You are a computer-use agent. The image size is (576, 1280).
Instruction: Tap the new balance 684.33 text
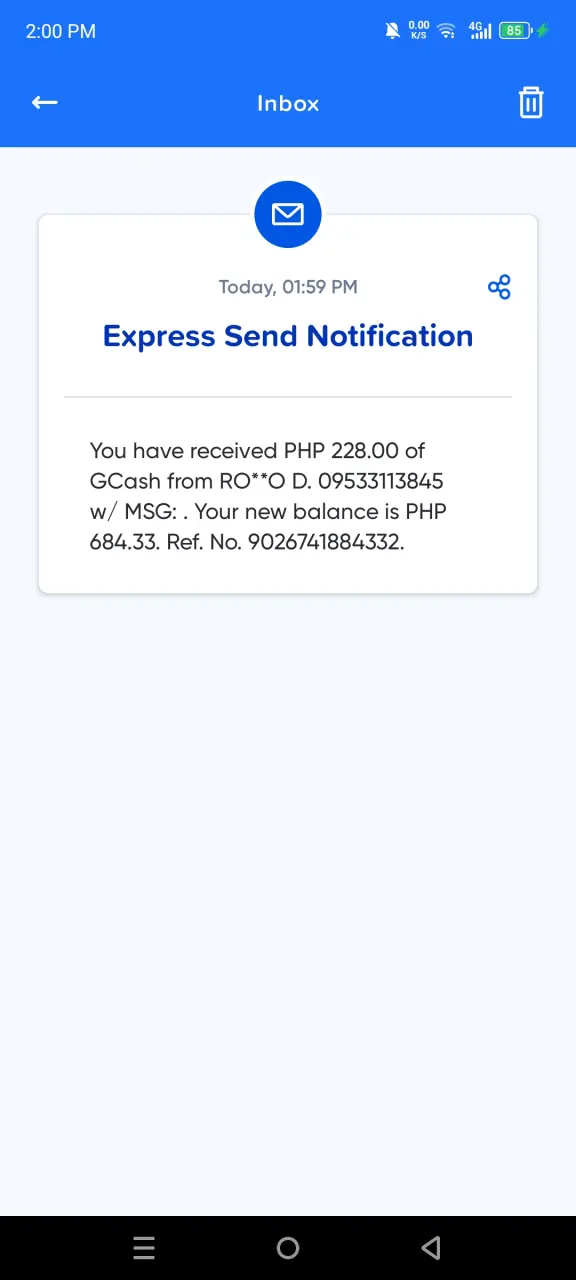[x=121, y=543]
